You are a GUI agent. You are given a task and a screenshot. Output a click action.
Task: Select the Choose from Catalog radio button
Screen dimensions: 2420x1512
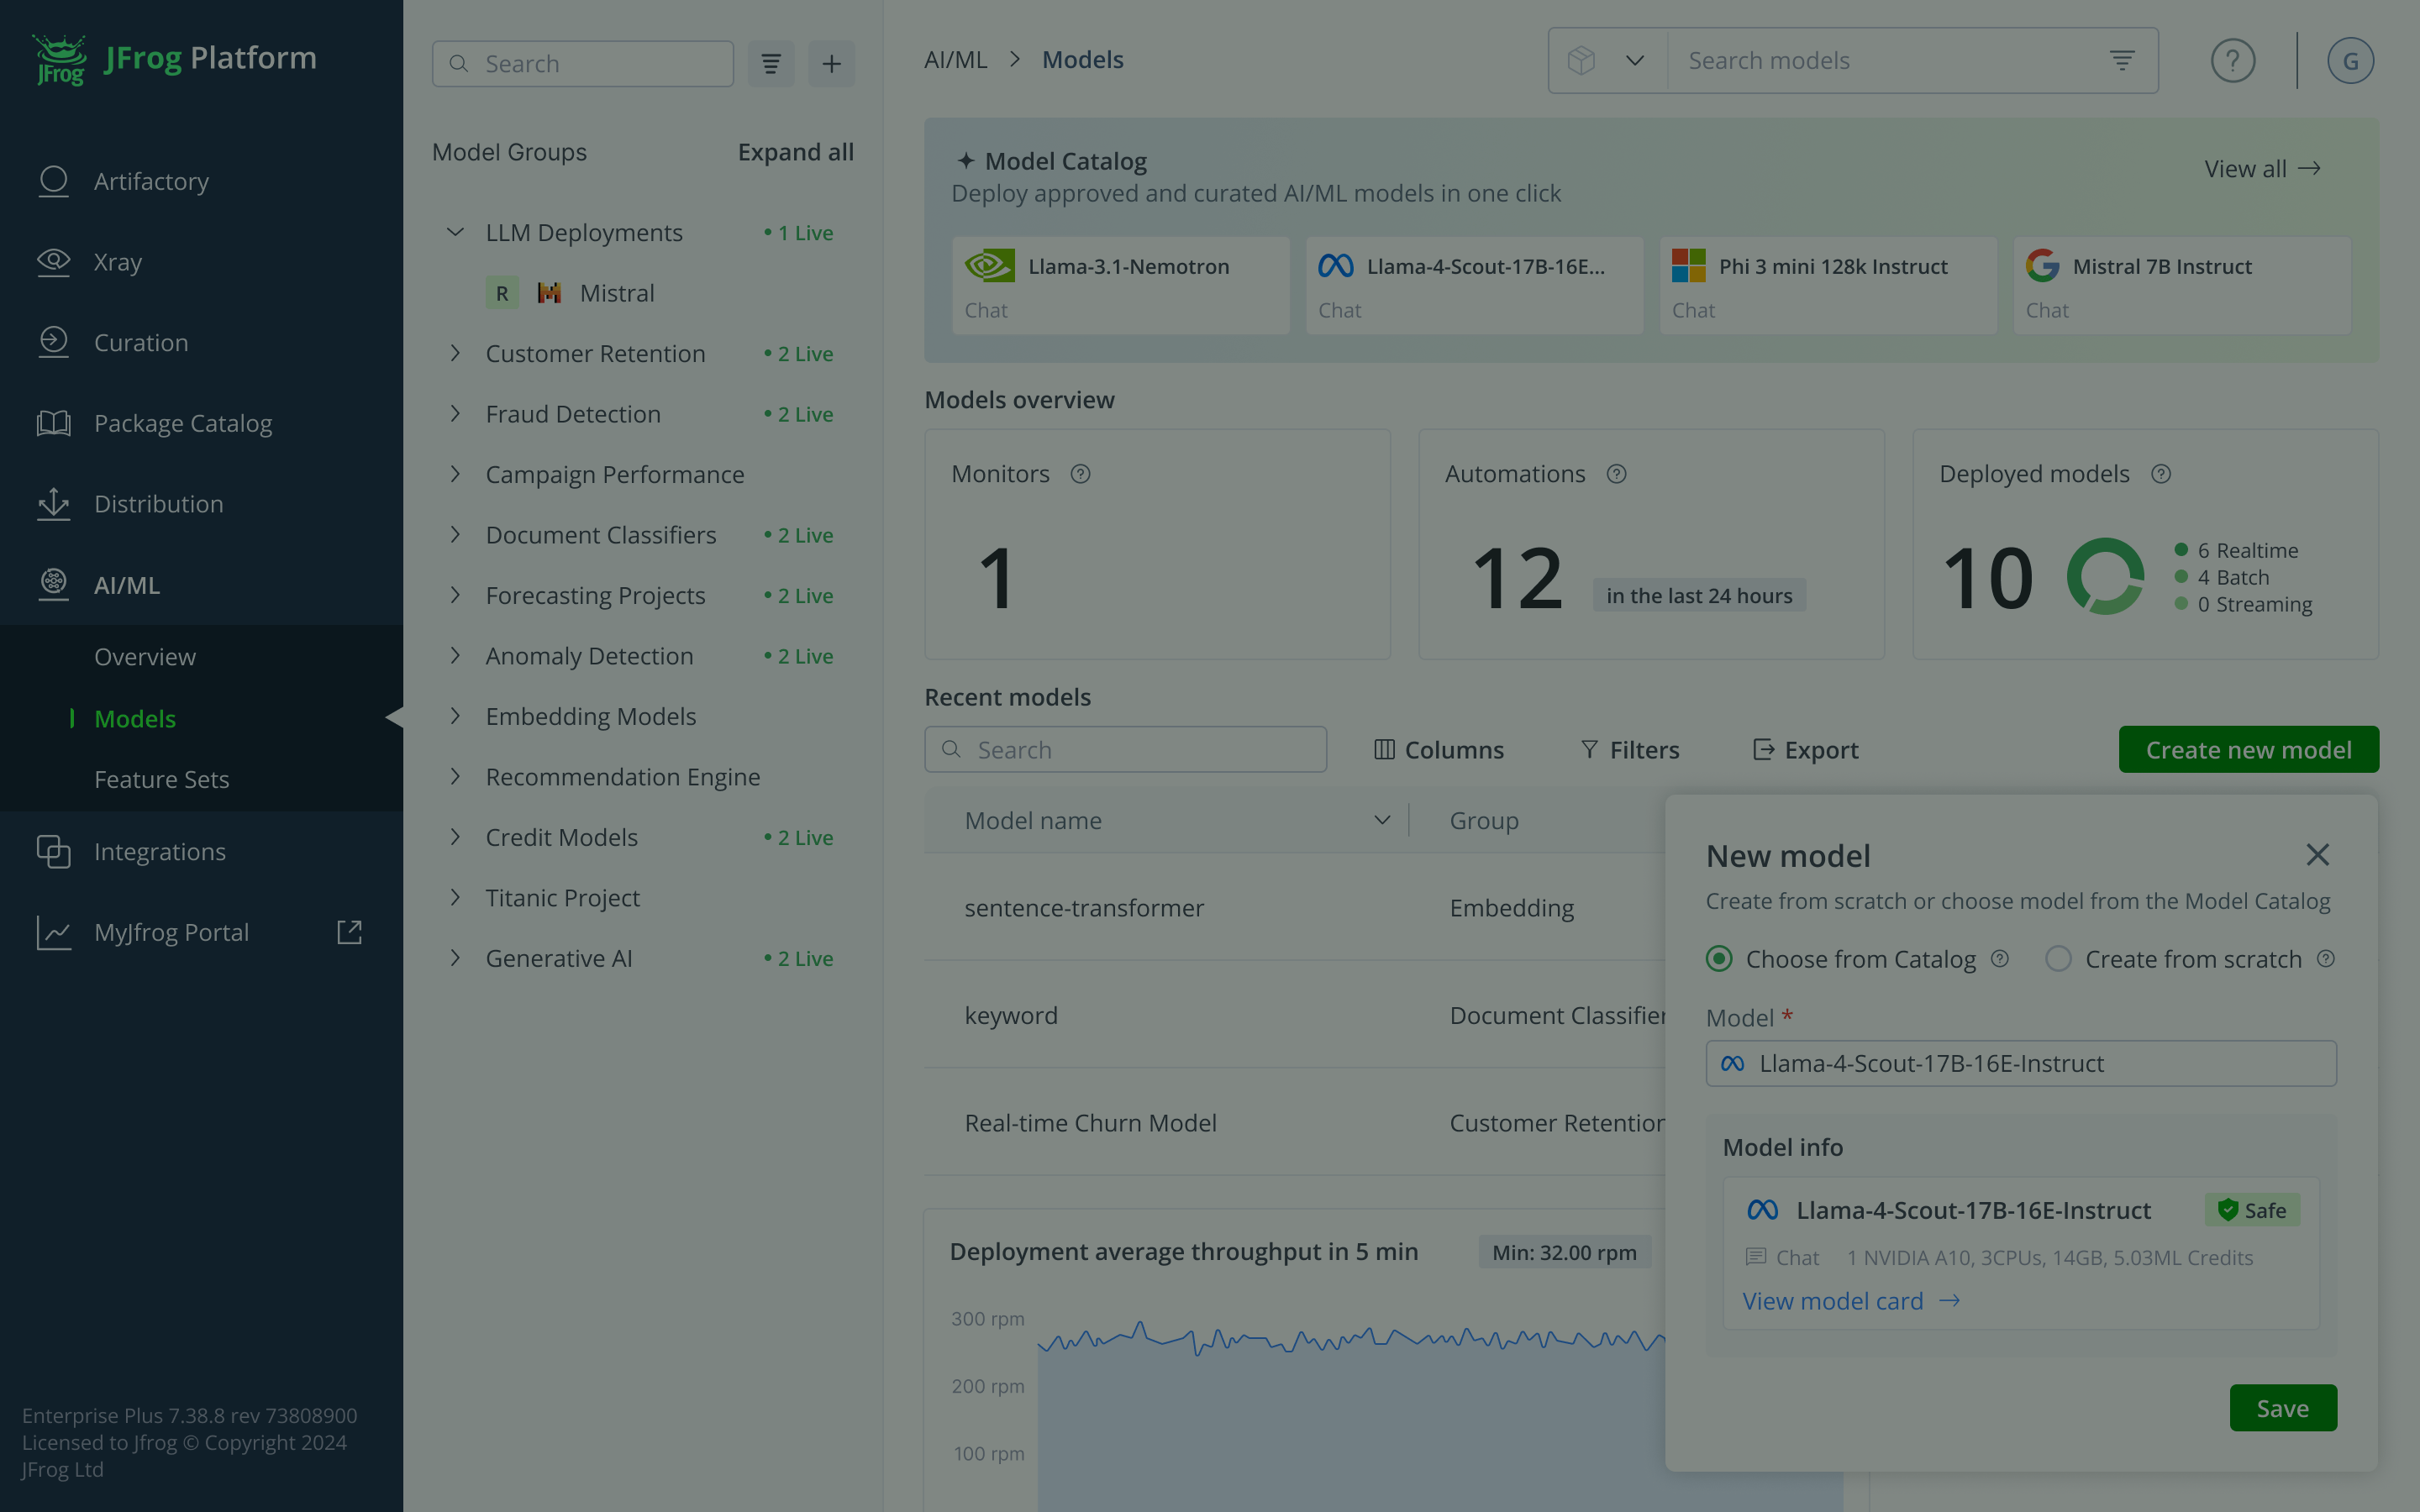[x=1719, y=959]
